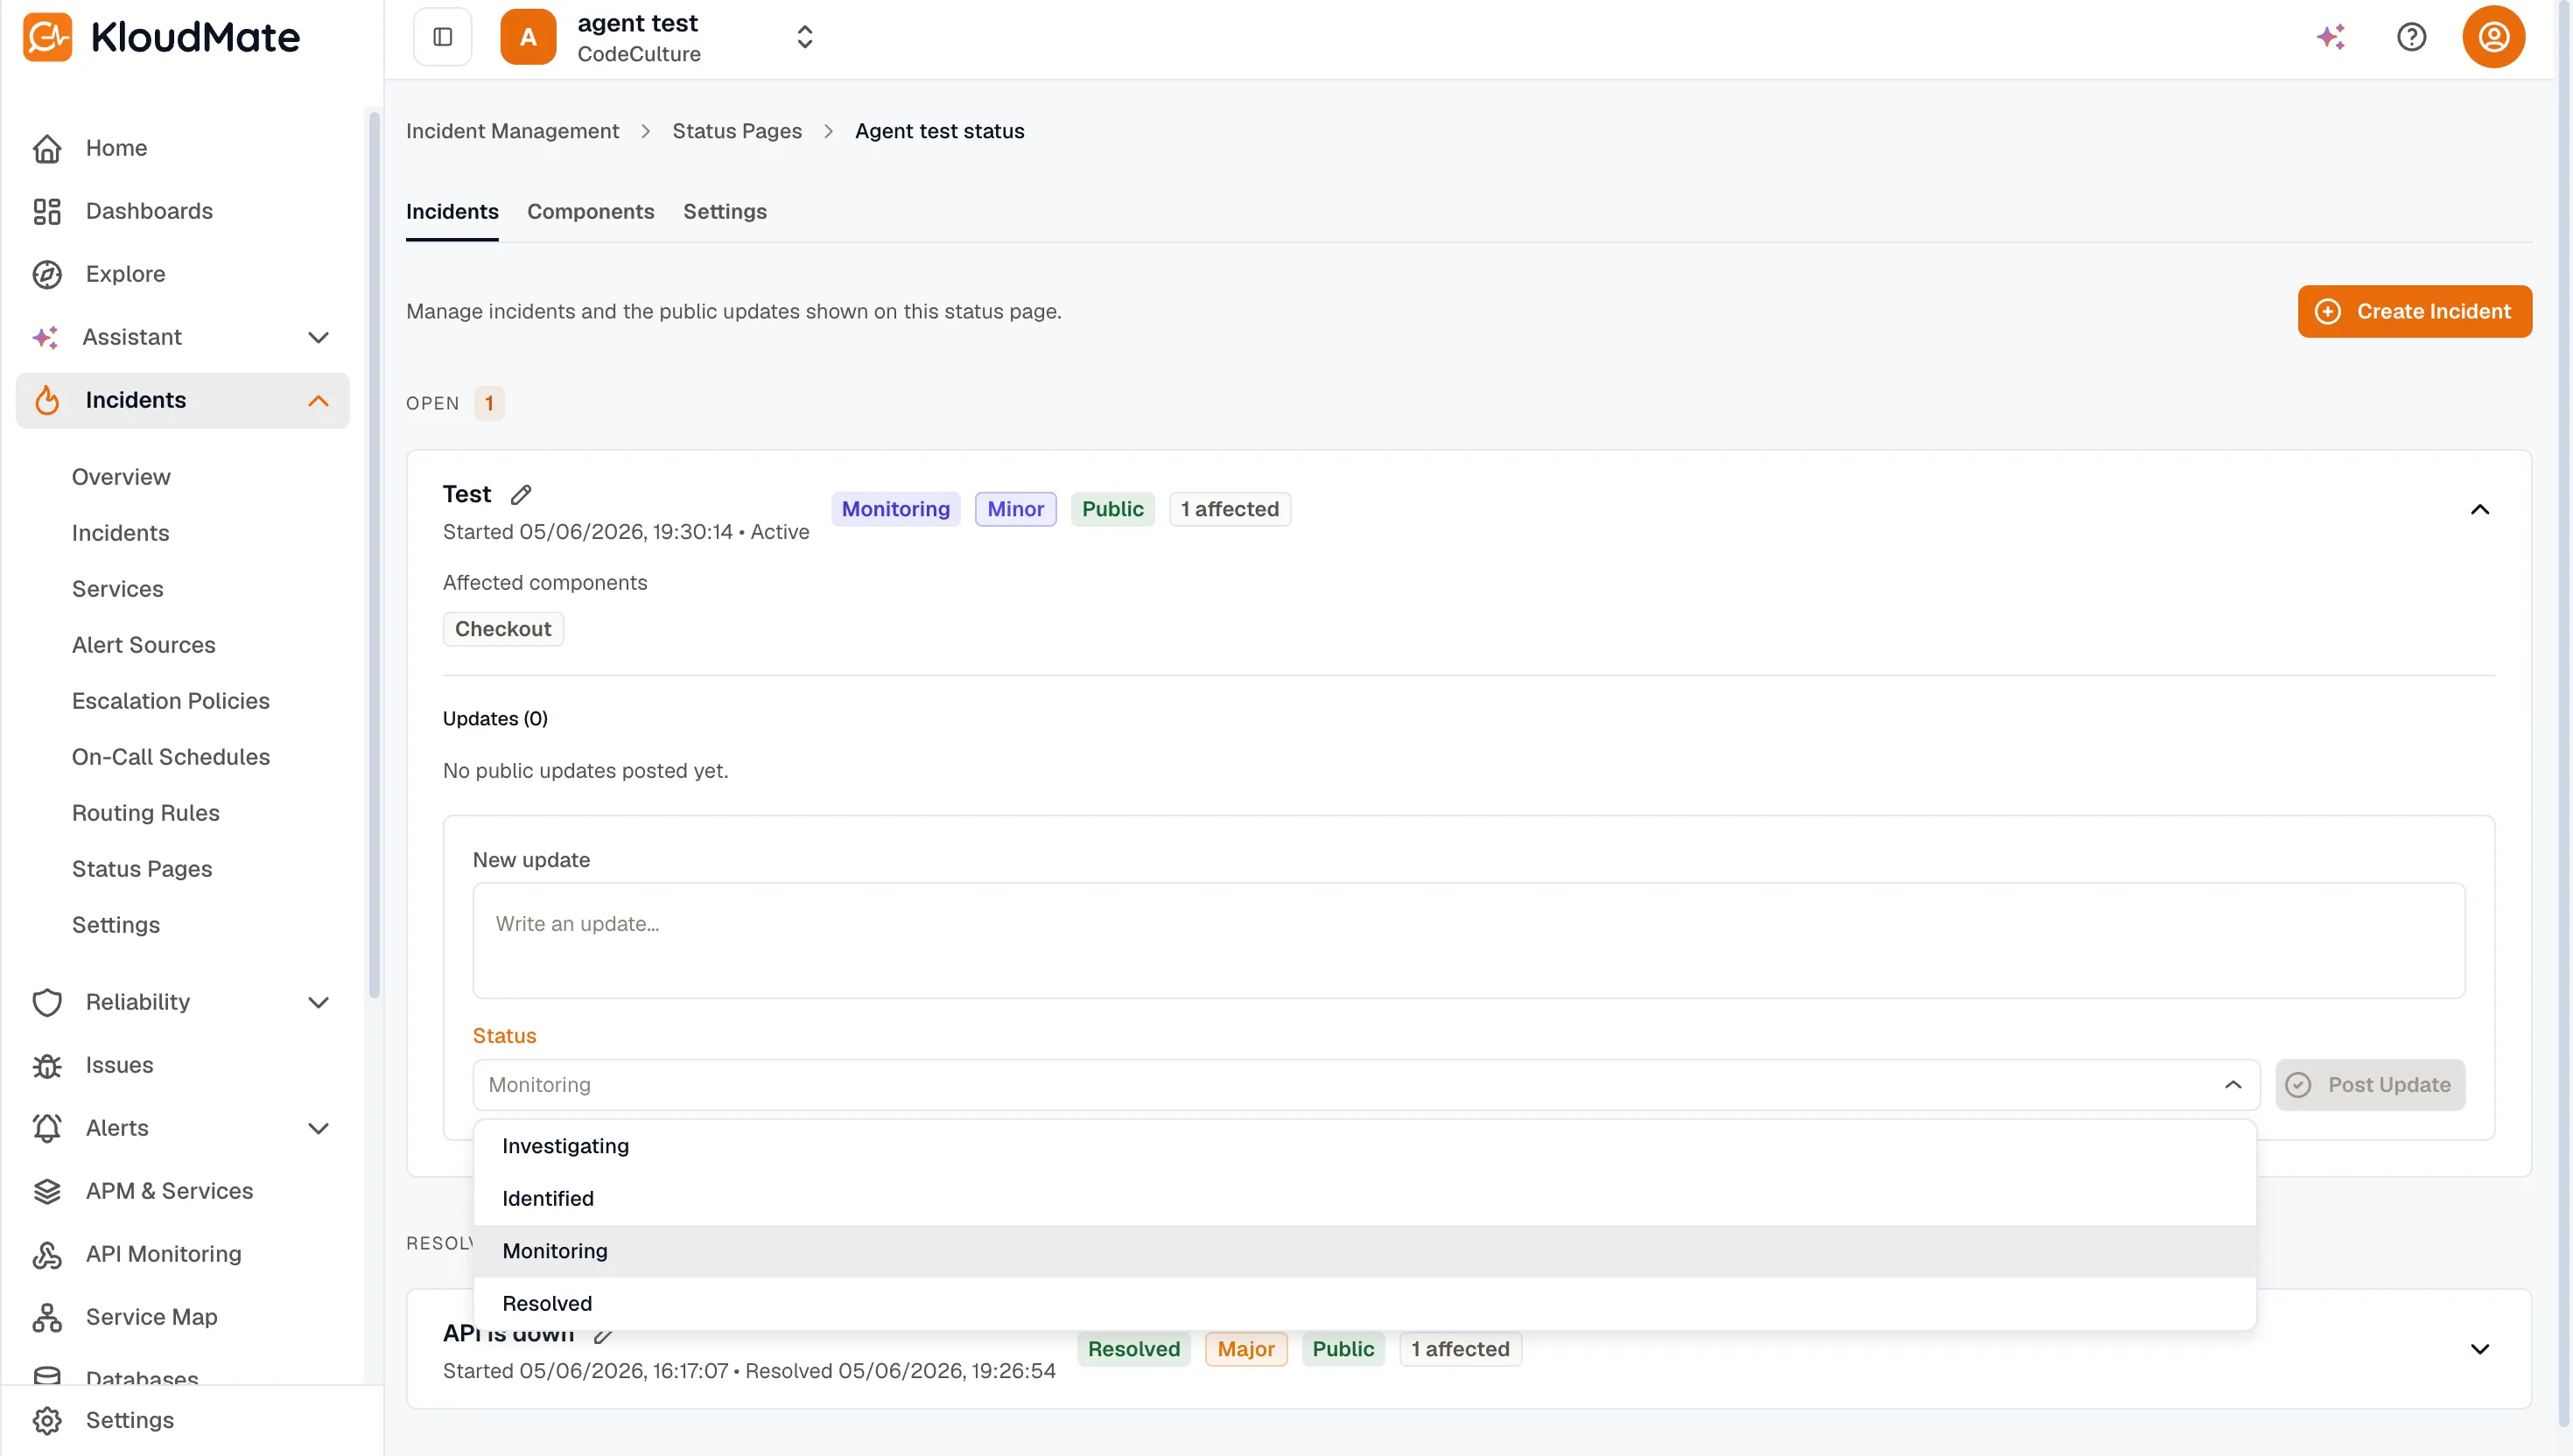This screenshot has width=2573, height=1456.
Task: Open Status Pages submenu item
Action: (x=141, y=869)
